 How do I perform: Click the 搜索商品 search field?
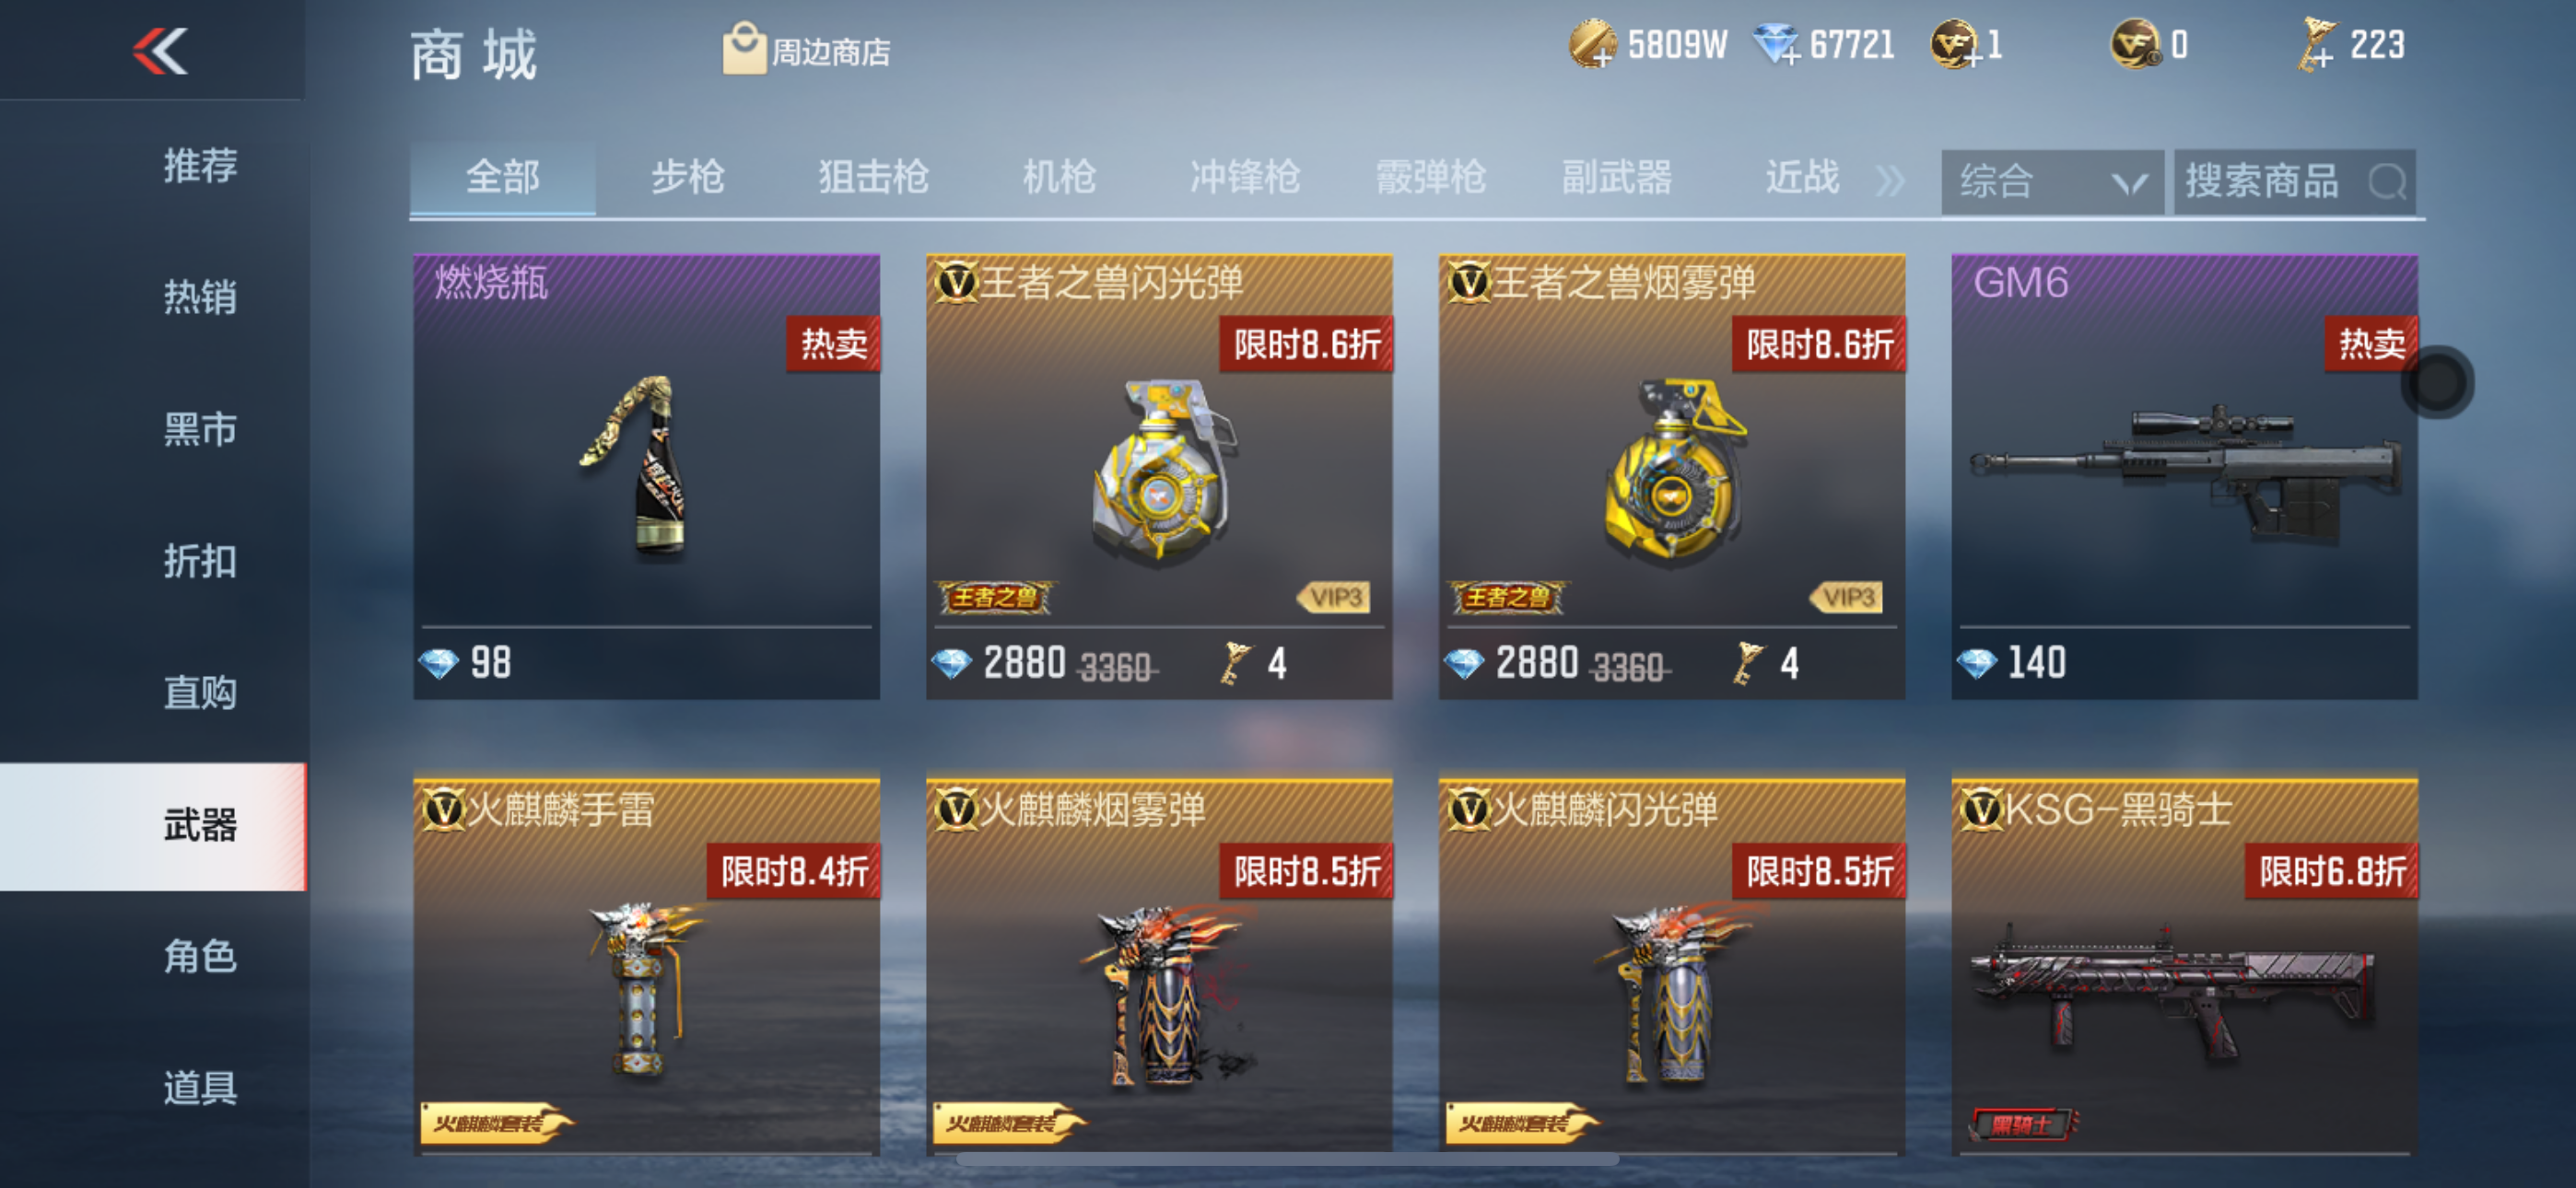(2295, 182)
